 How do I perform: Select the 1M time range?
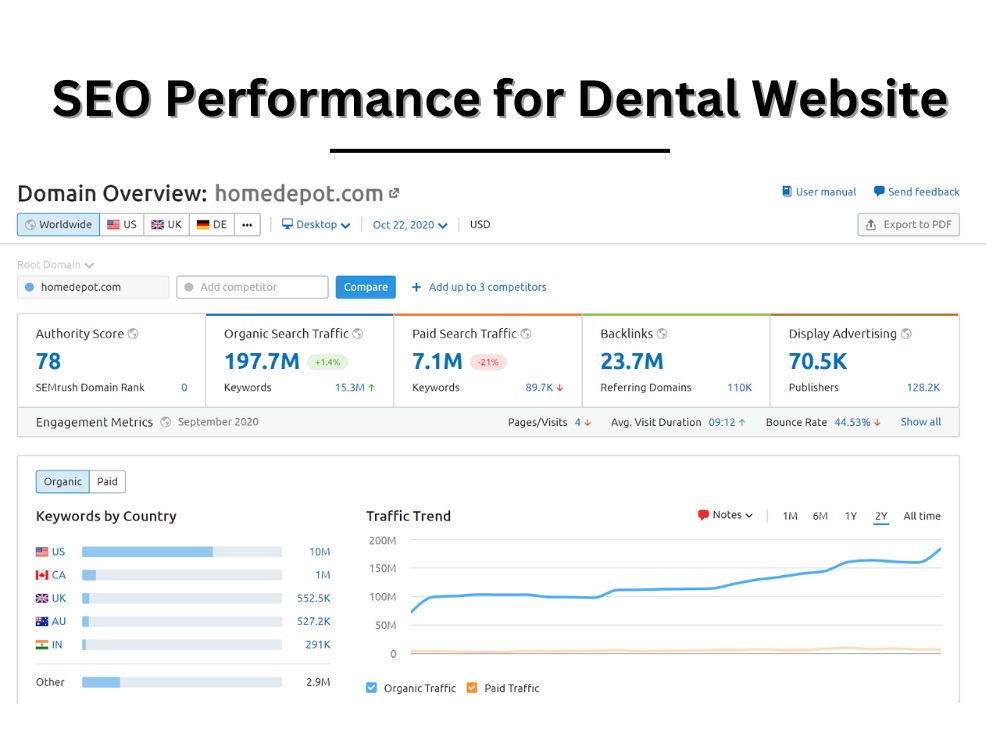[x=790, y=516]
